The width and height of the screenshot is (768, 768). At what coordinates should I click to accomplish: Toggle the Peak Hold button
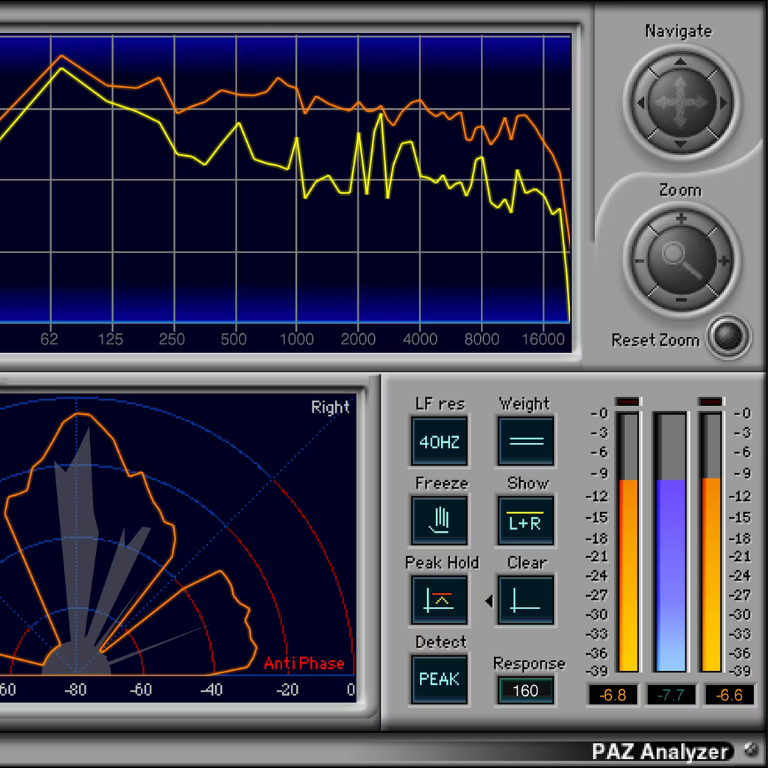[439, 599]
